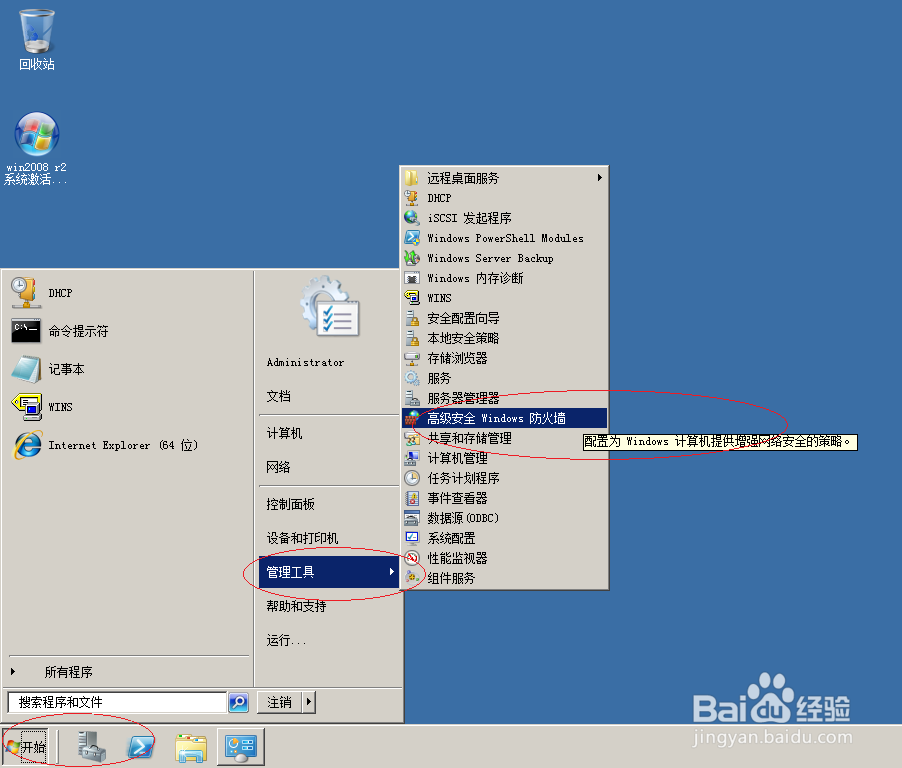
Task: Open 远程桌面服务 submenu folder
Action: pos(504,178)
